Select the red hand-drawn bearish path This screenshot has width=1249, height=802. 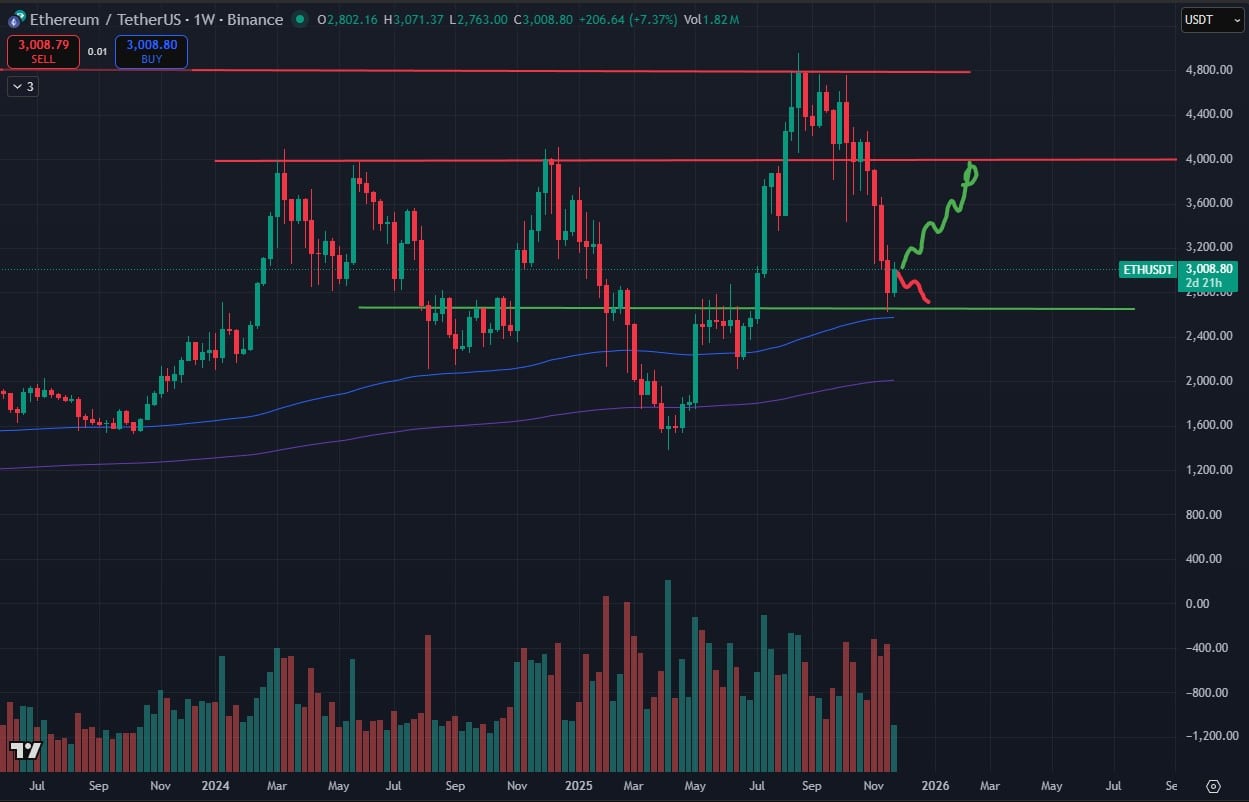coord(916,290)
